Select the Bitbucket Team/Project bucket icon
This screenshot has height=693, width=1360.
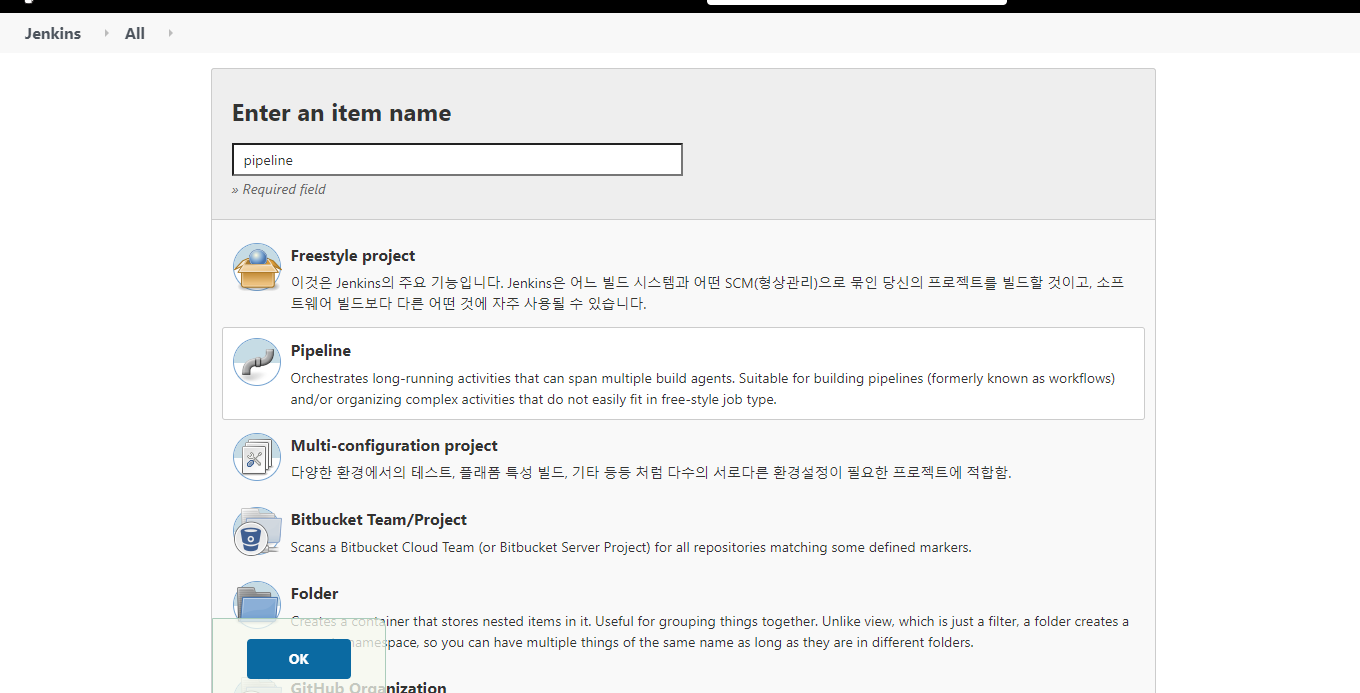[x=257, y=531]
